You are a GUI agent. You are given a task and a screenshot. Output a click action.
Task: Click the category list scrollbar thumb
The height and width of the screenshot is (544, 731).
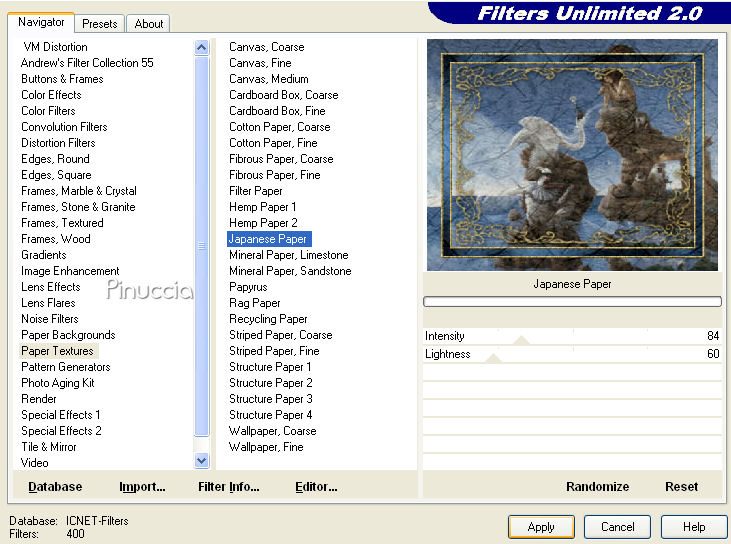201,246
